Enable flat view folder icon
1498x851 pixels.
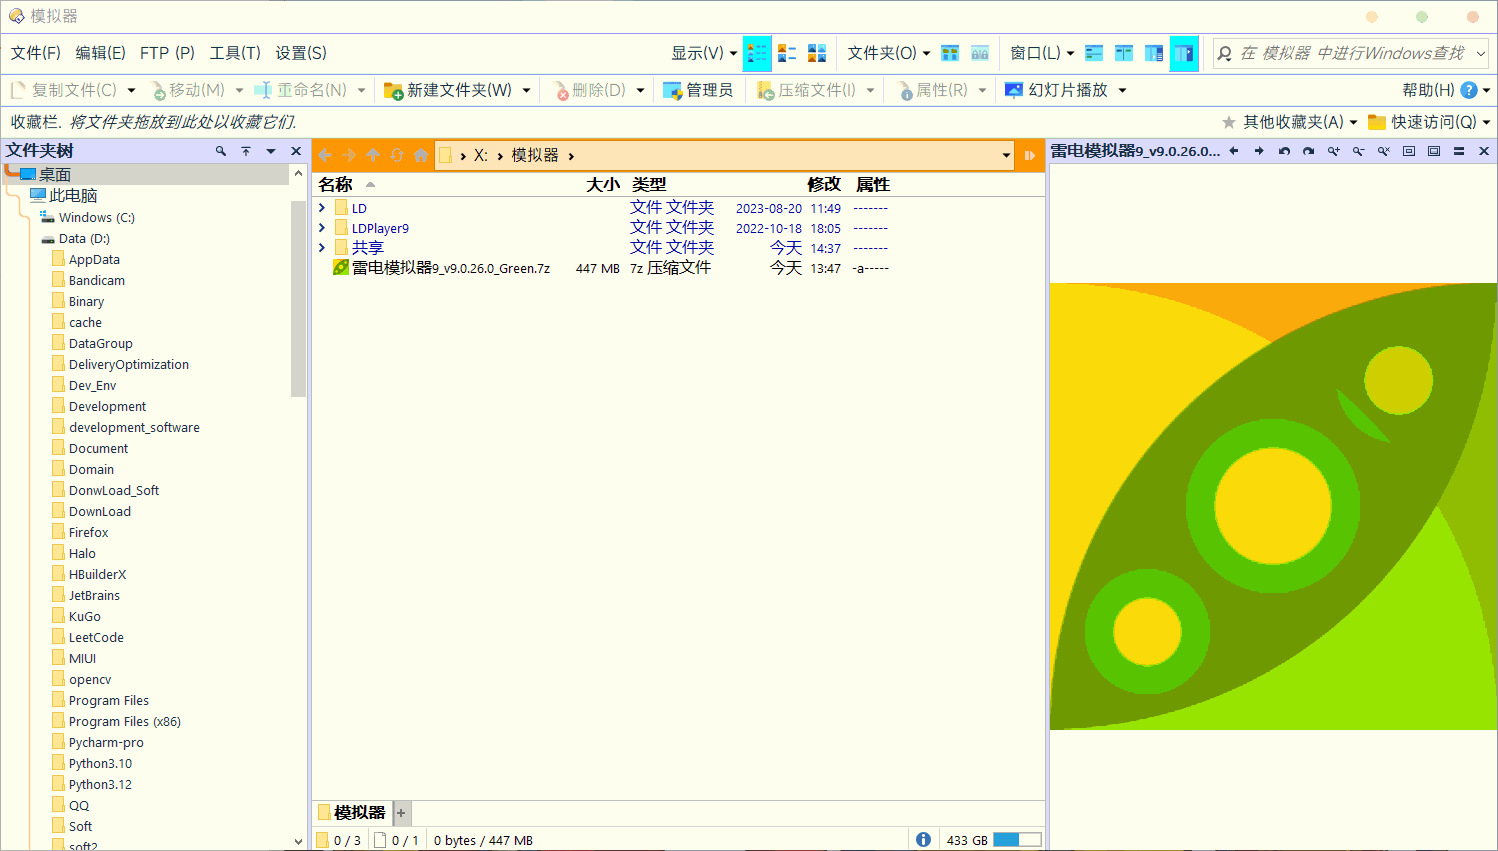coord(950,53)
